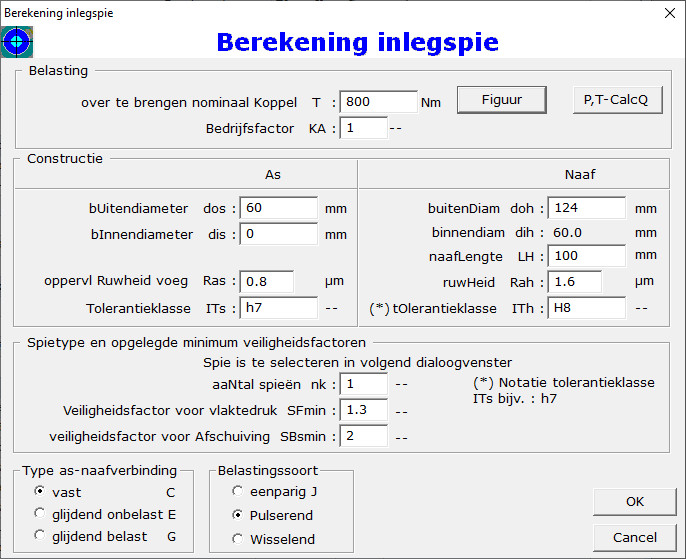Viewport: 686px width, 559px height.
Task: Click the 'As' column header
Action: 273,175
